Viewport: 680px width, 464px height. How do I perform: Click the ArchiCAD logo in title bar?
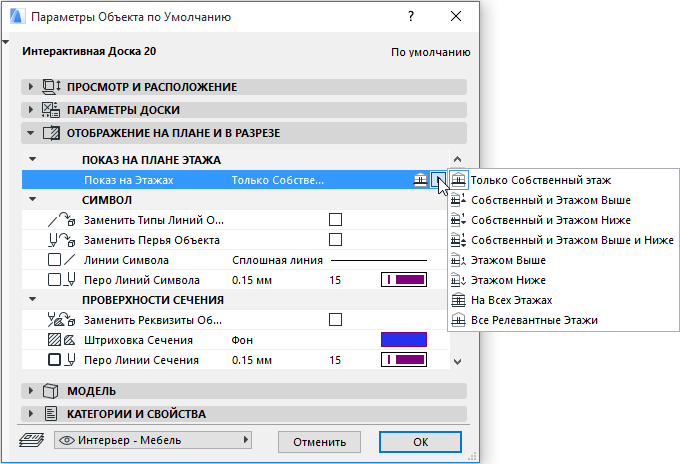tap(17, 17)
